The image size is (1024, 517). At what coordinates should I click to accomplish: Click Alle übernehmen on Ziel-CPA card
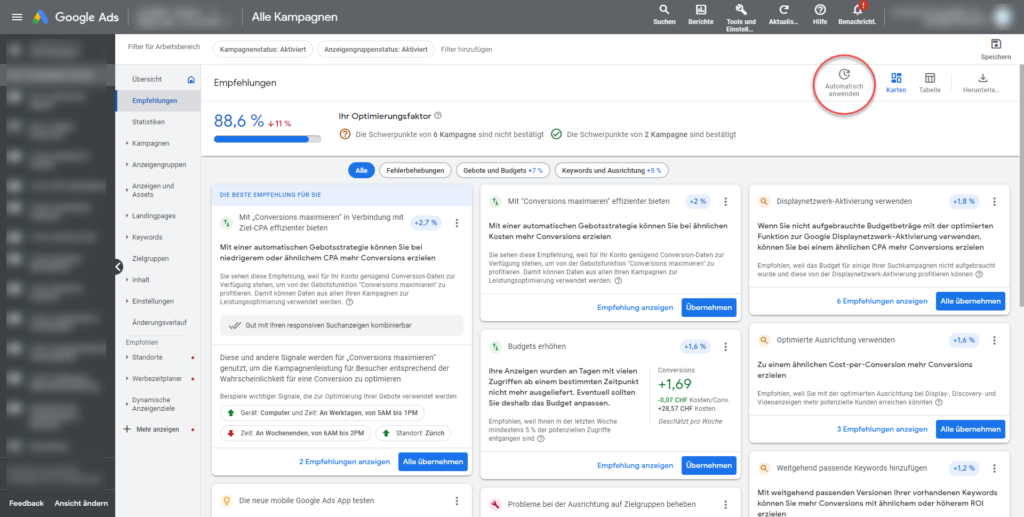[x=433, y=462]
